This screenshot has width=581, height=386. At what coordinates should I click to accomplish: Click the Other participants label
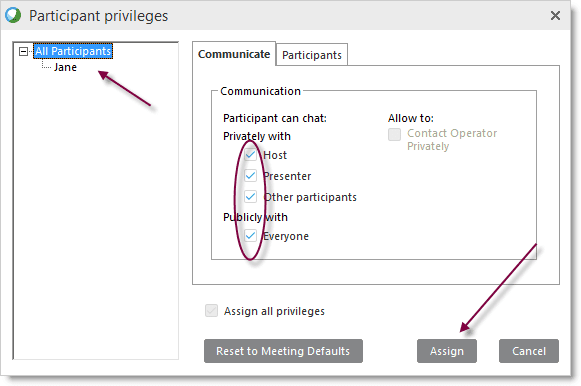[310, 197]
